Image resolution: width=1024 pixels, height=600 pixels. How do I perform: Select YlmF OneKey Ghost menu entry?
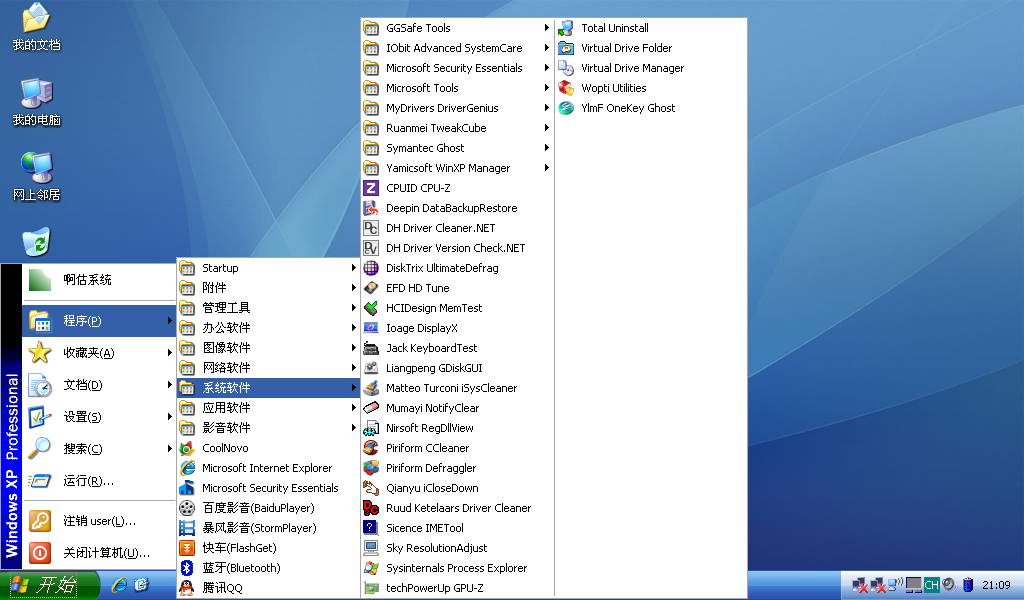628,108
